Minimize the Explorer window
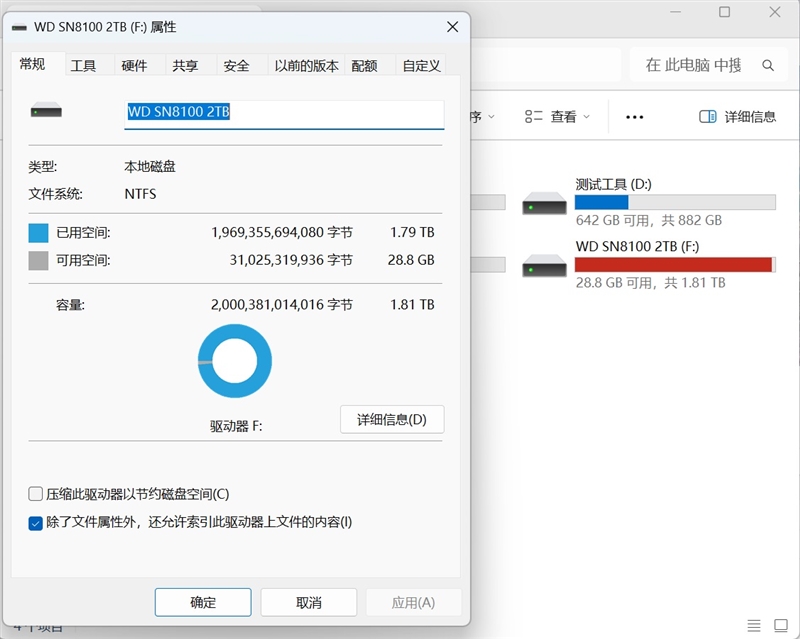Image resolution: width=800 pixels, height=639 pixels. tap(676, 12)
